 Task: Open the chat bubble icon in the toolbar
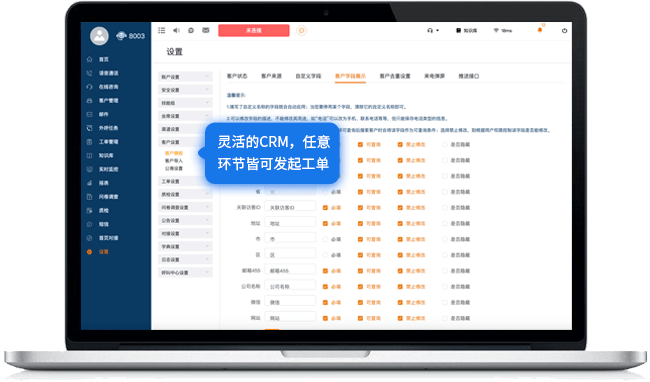click(x=191, y=30)
